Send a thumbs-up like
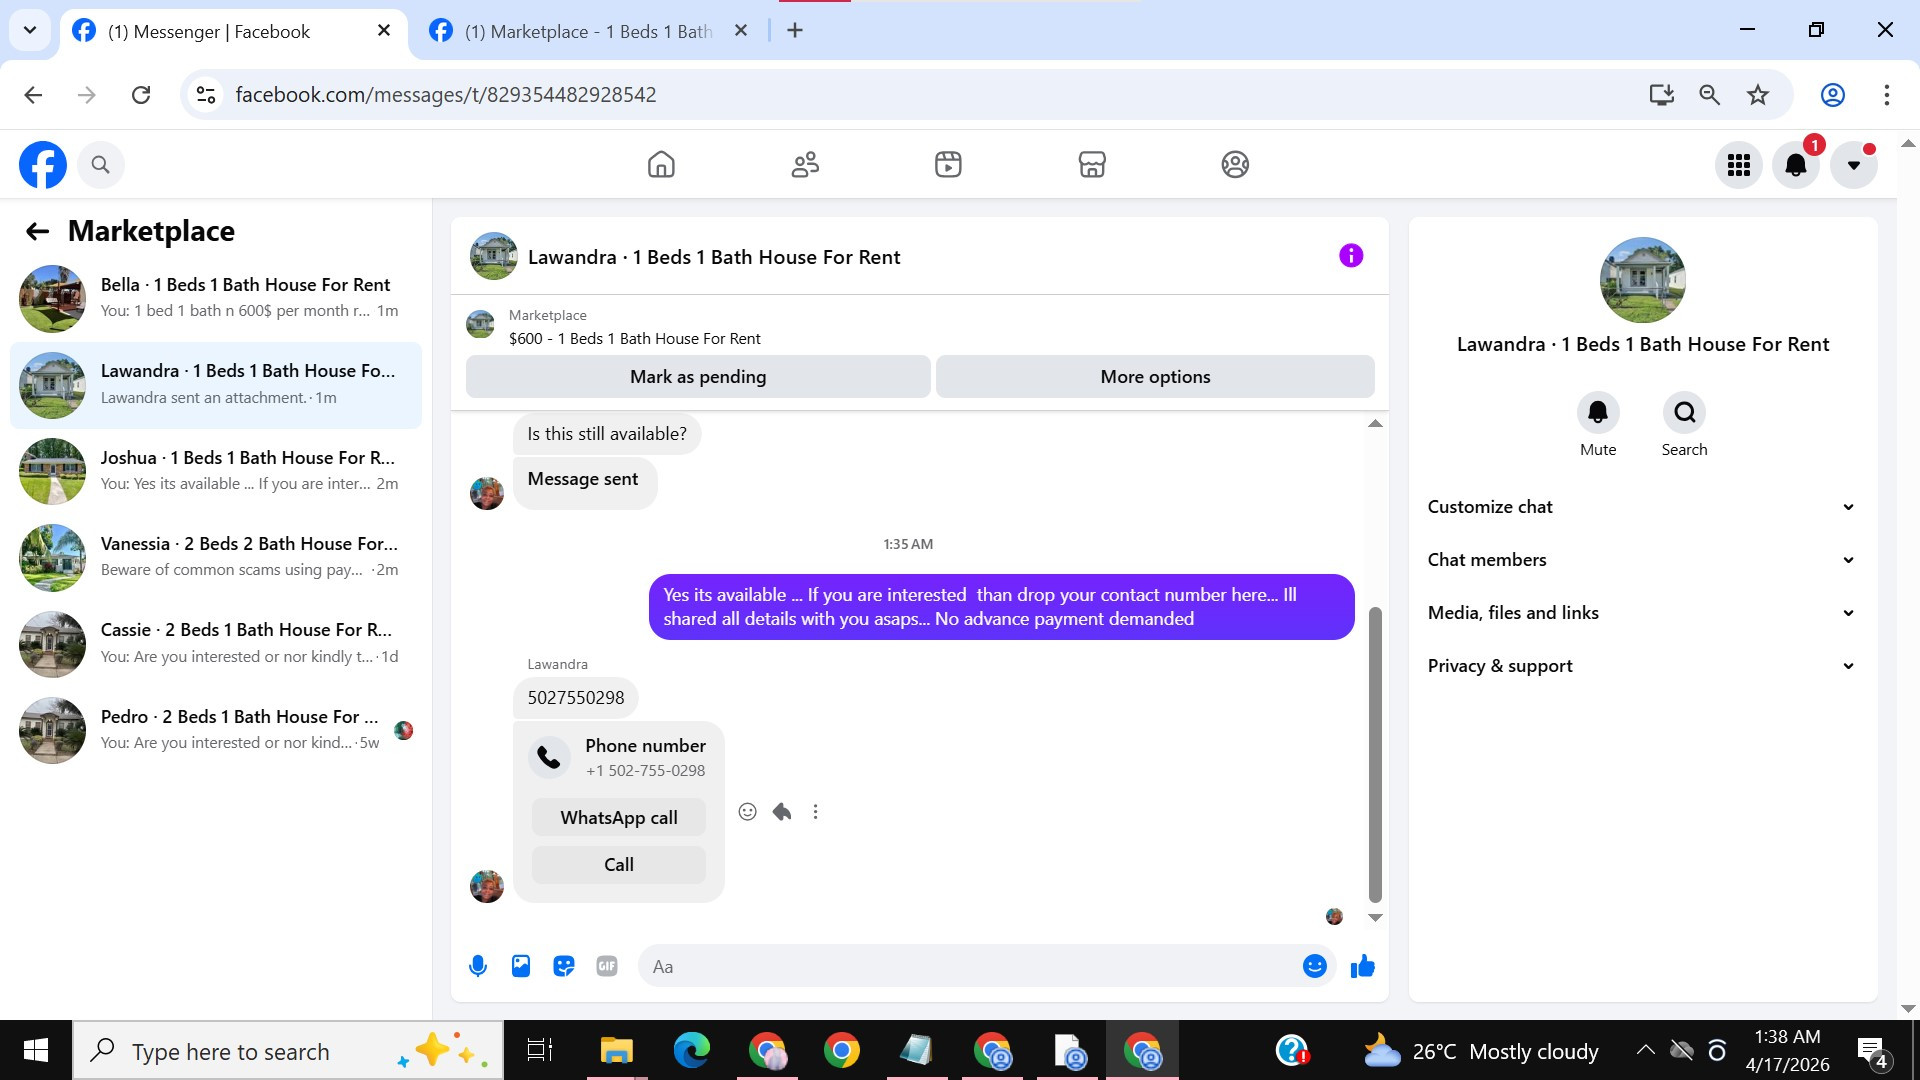This screenshot has width=1920, height=1080. [x=1363, y=966]
